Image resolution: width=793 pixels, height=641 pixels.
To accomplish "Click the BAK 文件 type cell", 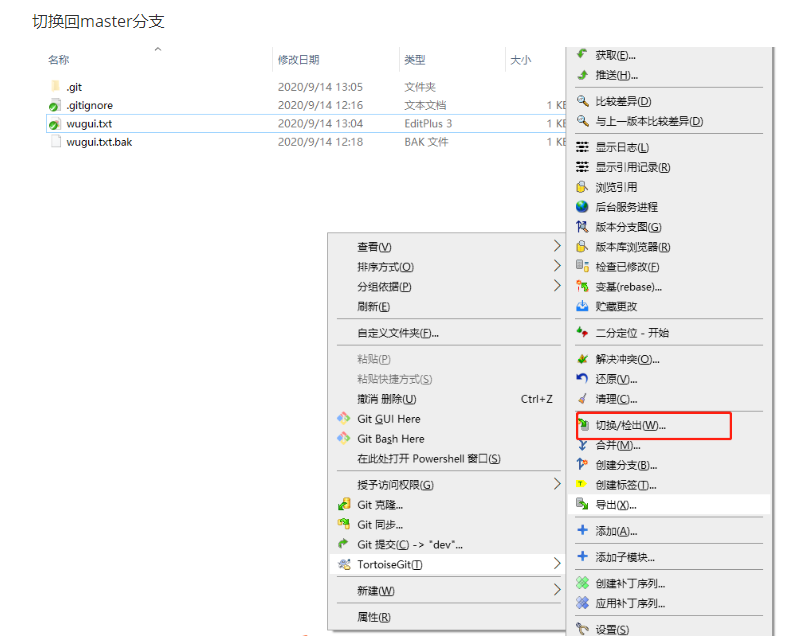I will (426, 142).
